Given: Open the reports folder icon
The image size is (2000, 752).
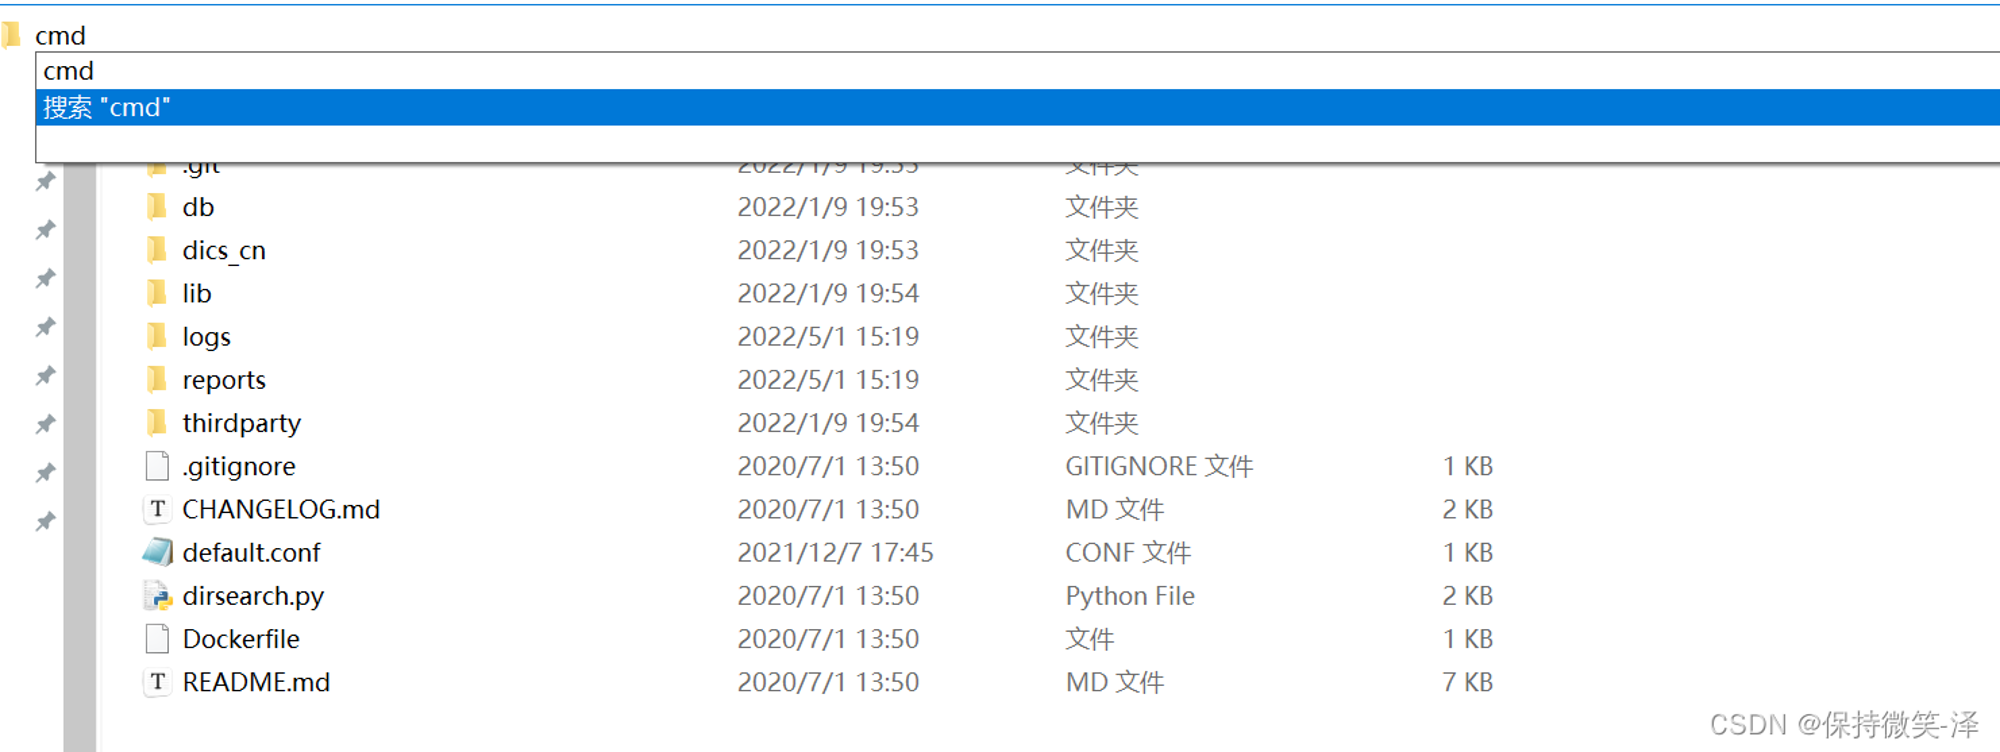Looking at the screenshot, I should tap(157, 379).
